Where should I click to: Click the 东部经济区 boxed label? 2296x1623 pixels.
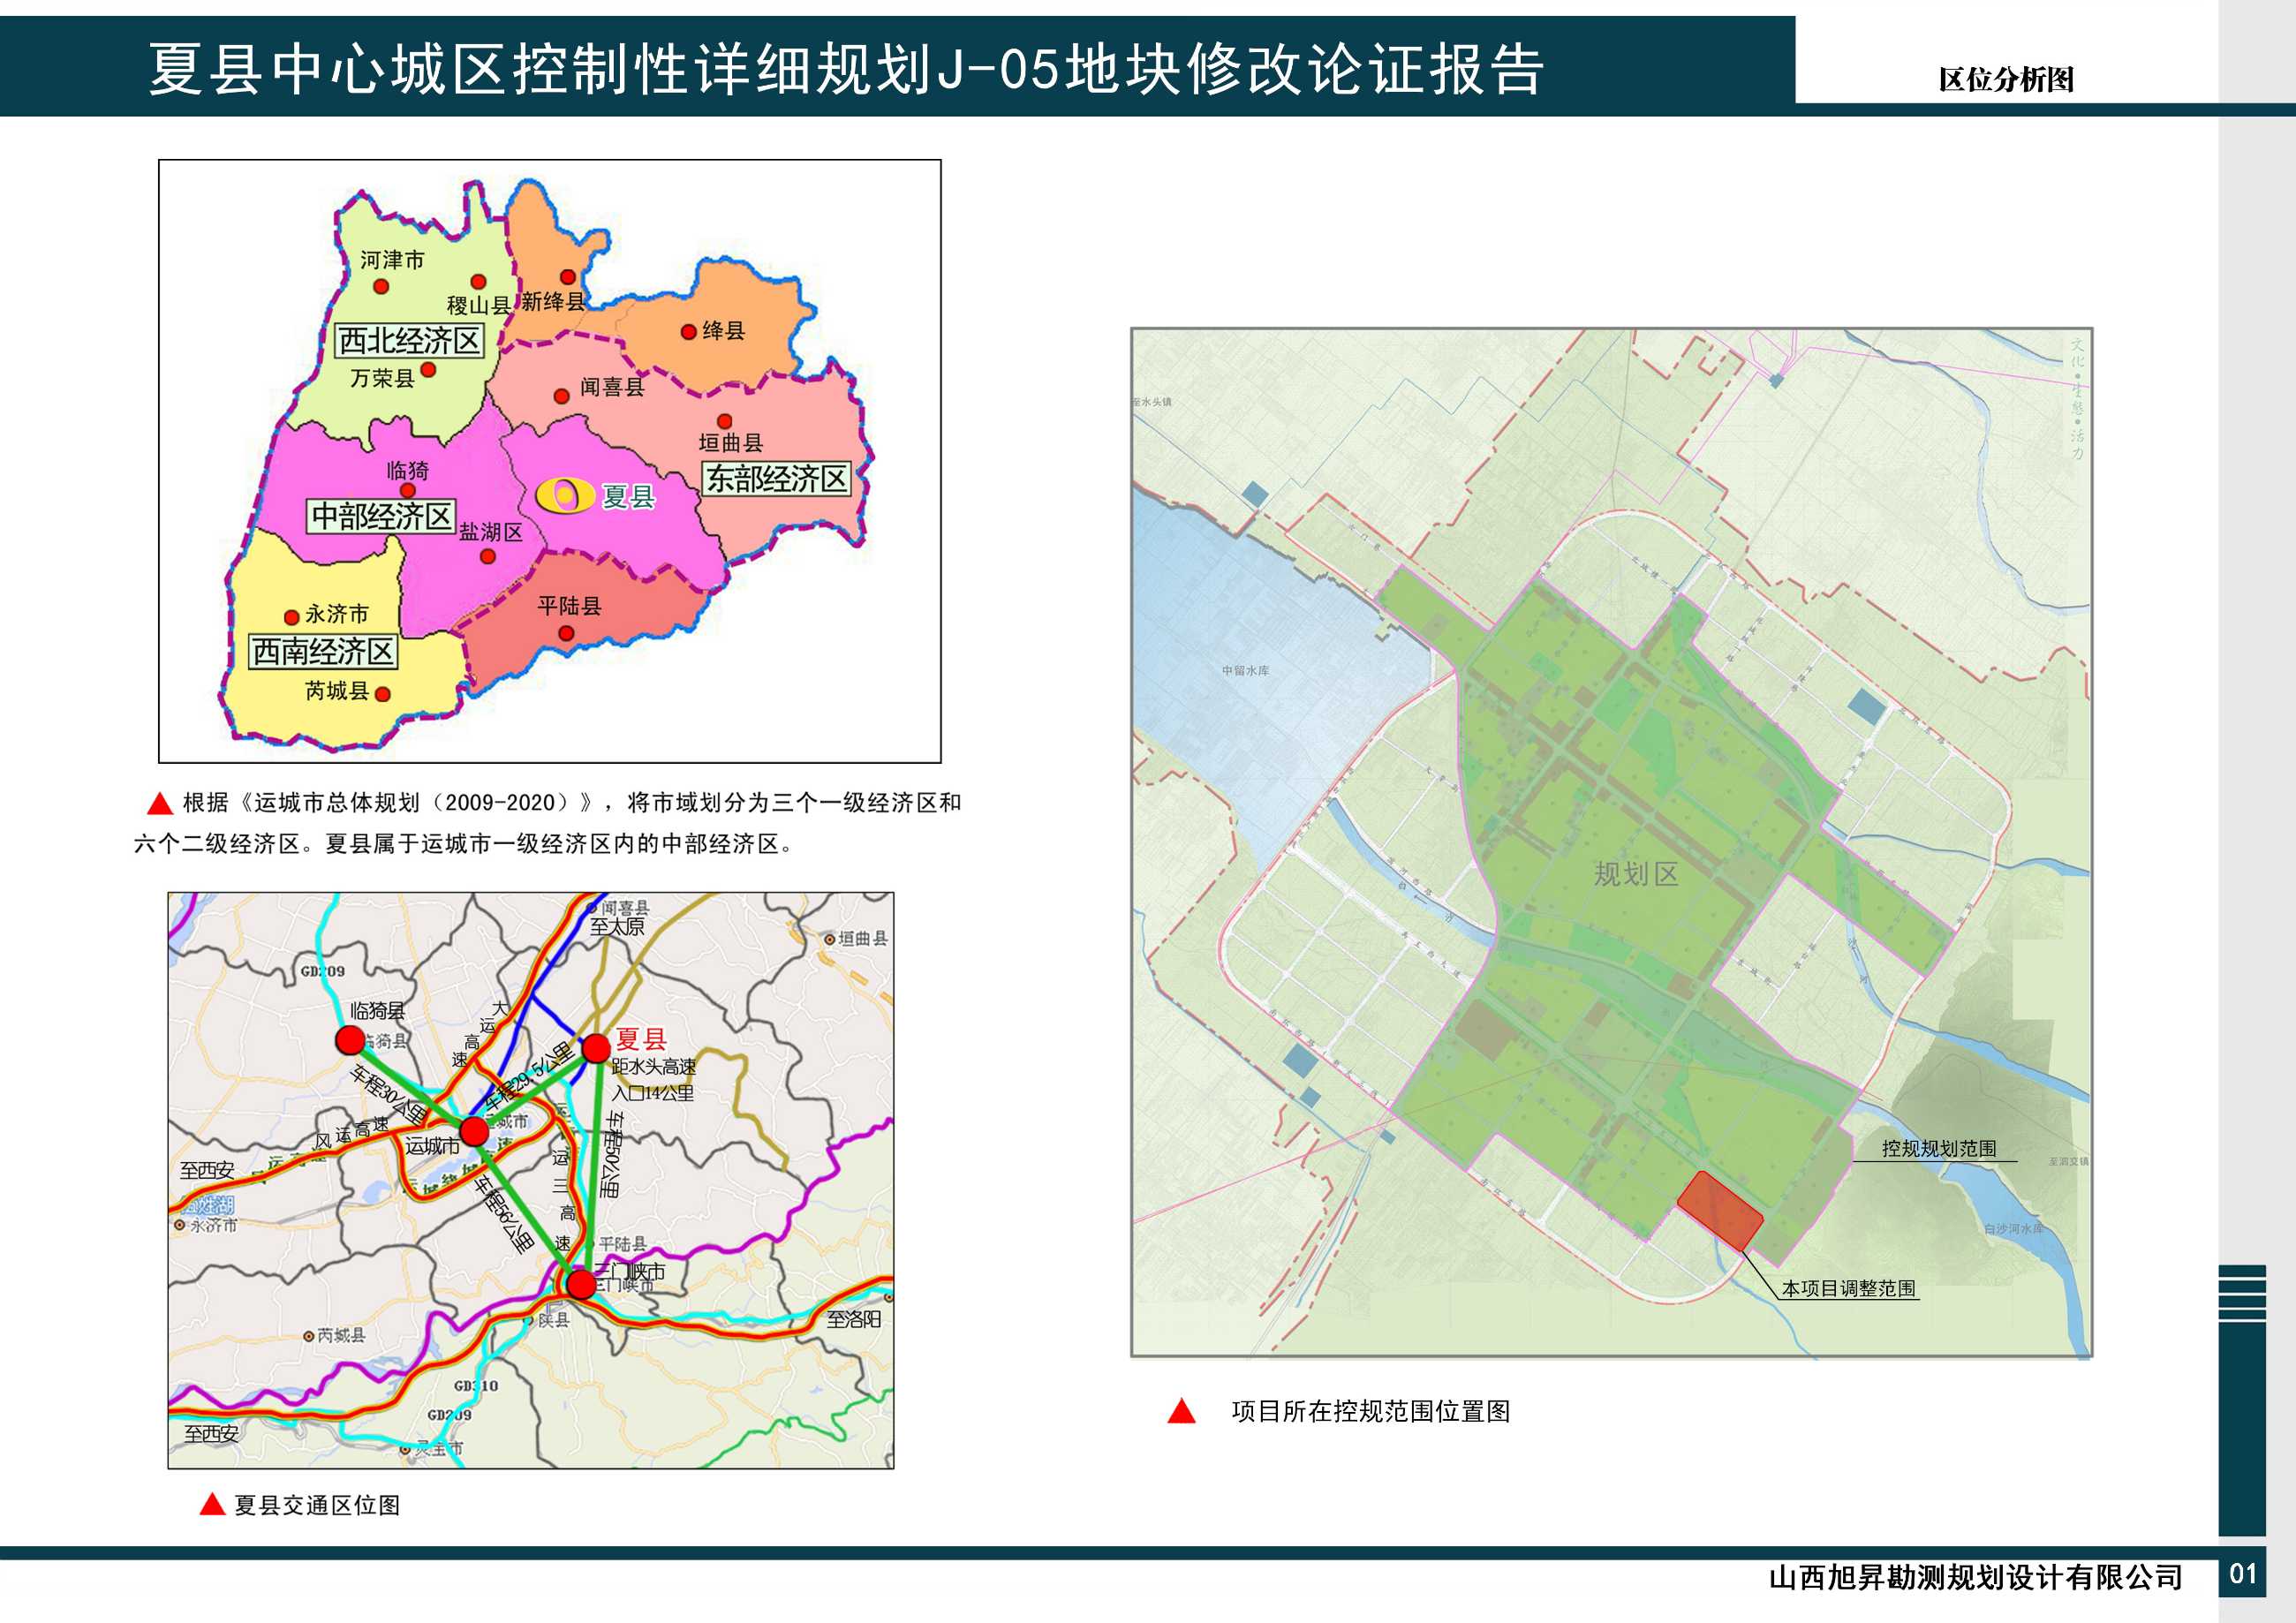pos(777,479)
